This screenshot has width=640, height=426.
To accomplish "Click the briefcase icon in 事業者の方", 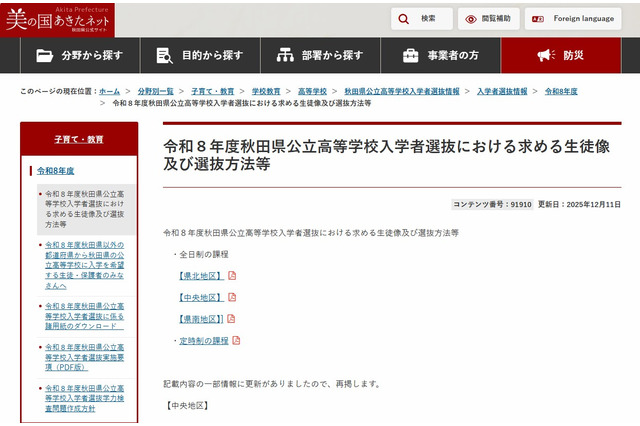I will pyautogui.click(x=410, y=55).
